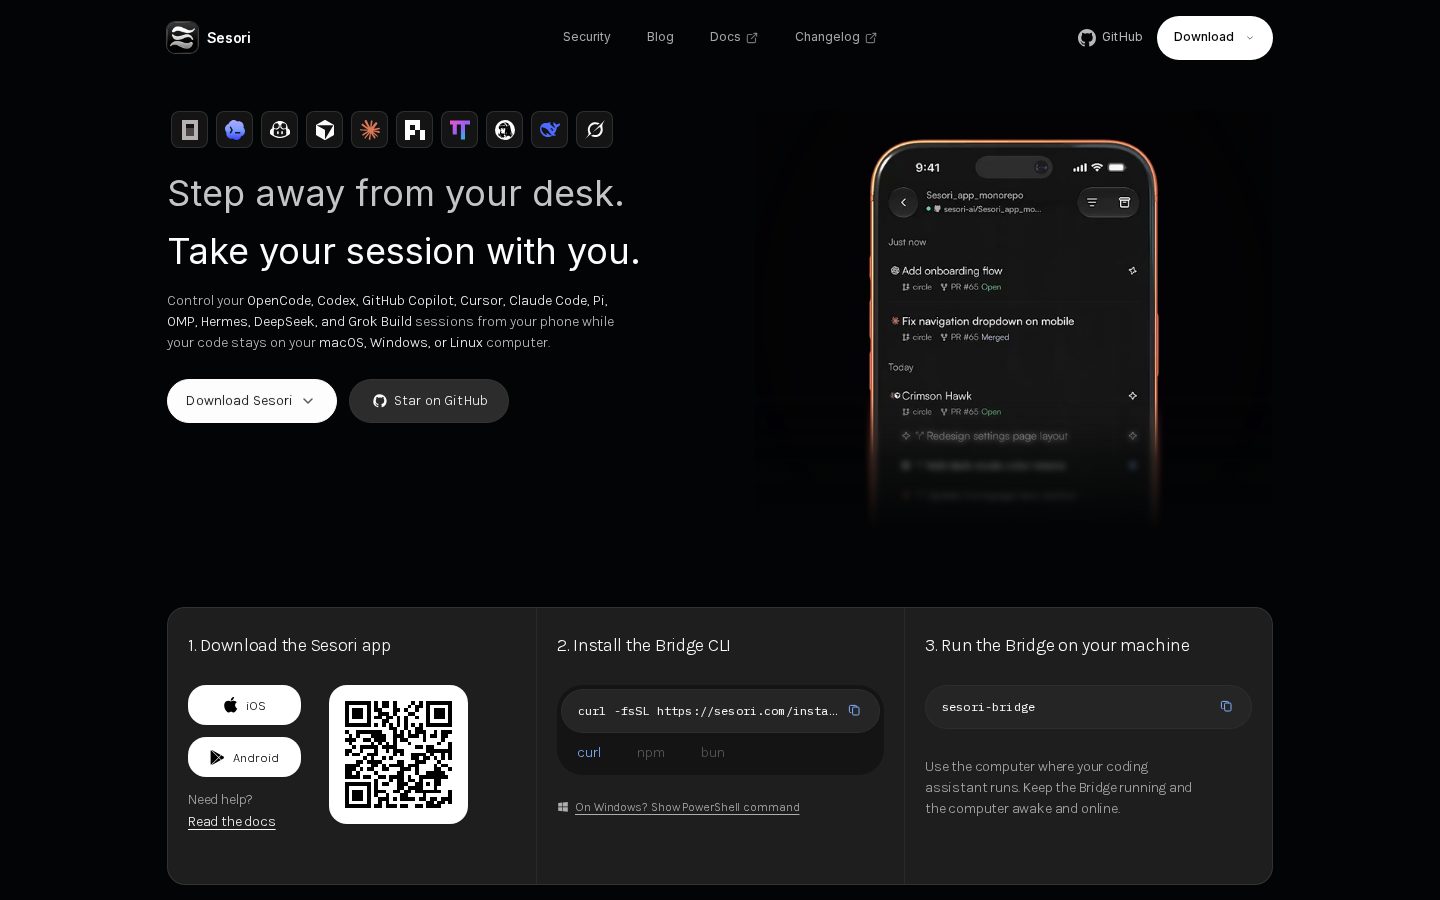Screen dimensions: 1440x900
Task: Tap the back arrow in phone mockup
Action: click(x=903, y=202)
